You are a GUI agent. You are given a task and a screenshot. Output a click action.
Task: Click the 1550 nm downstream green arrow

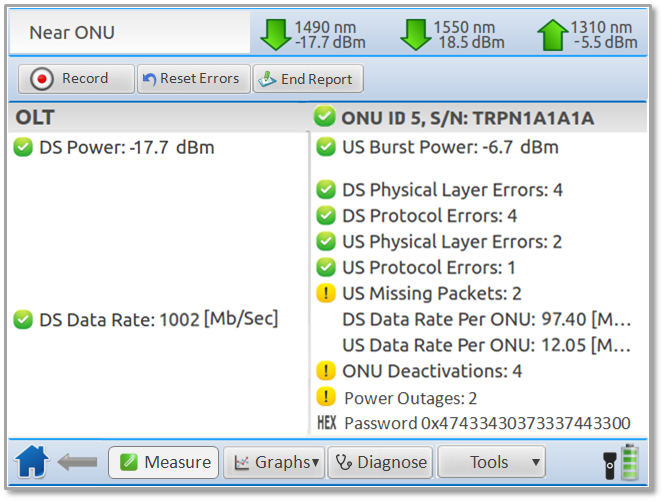[414, 34]
